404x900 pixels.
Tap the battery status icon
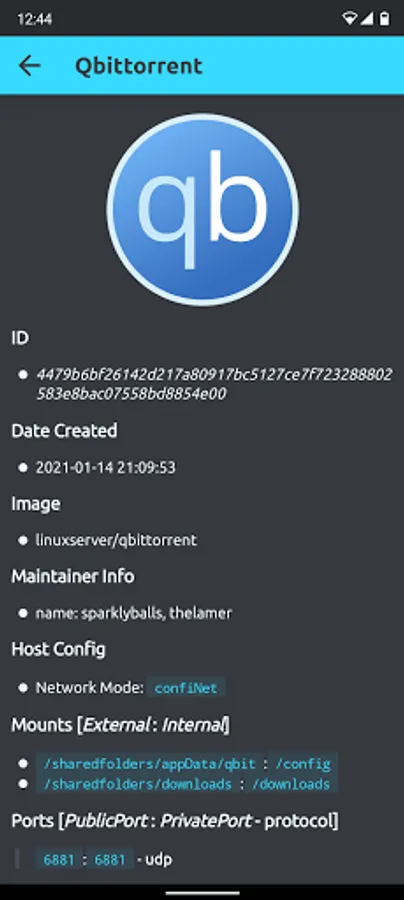384,19
